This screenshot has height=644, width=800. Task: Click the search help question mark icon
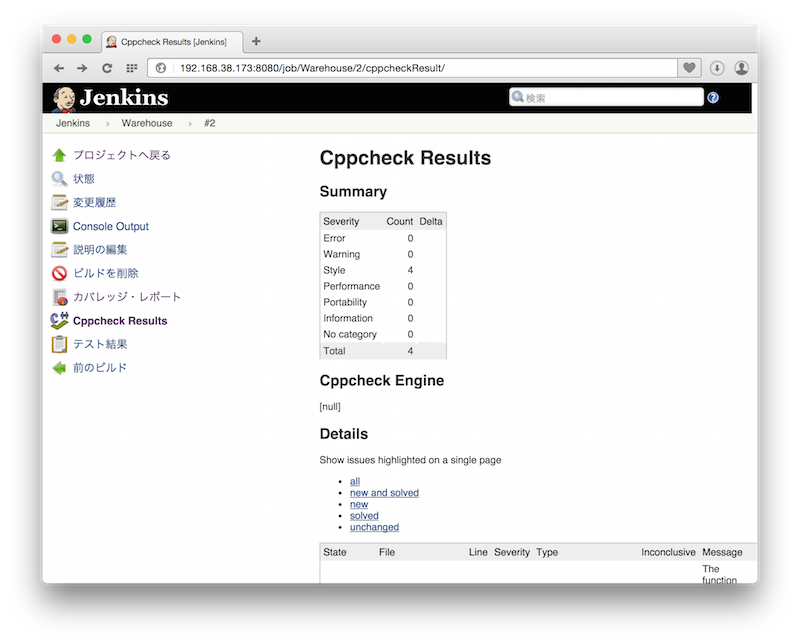(713, 98)
